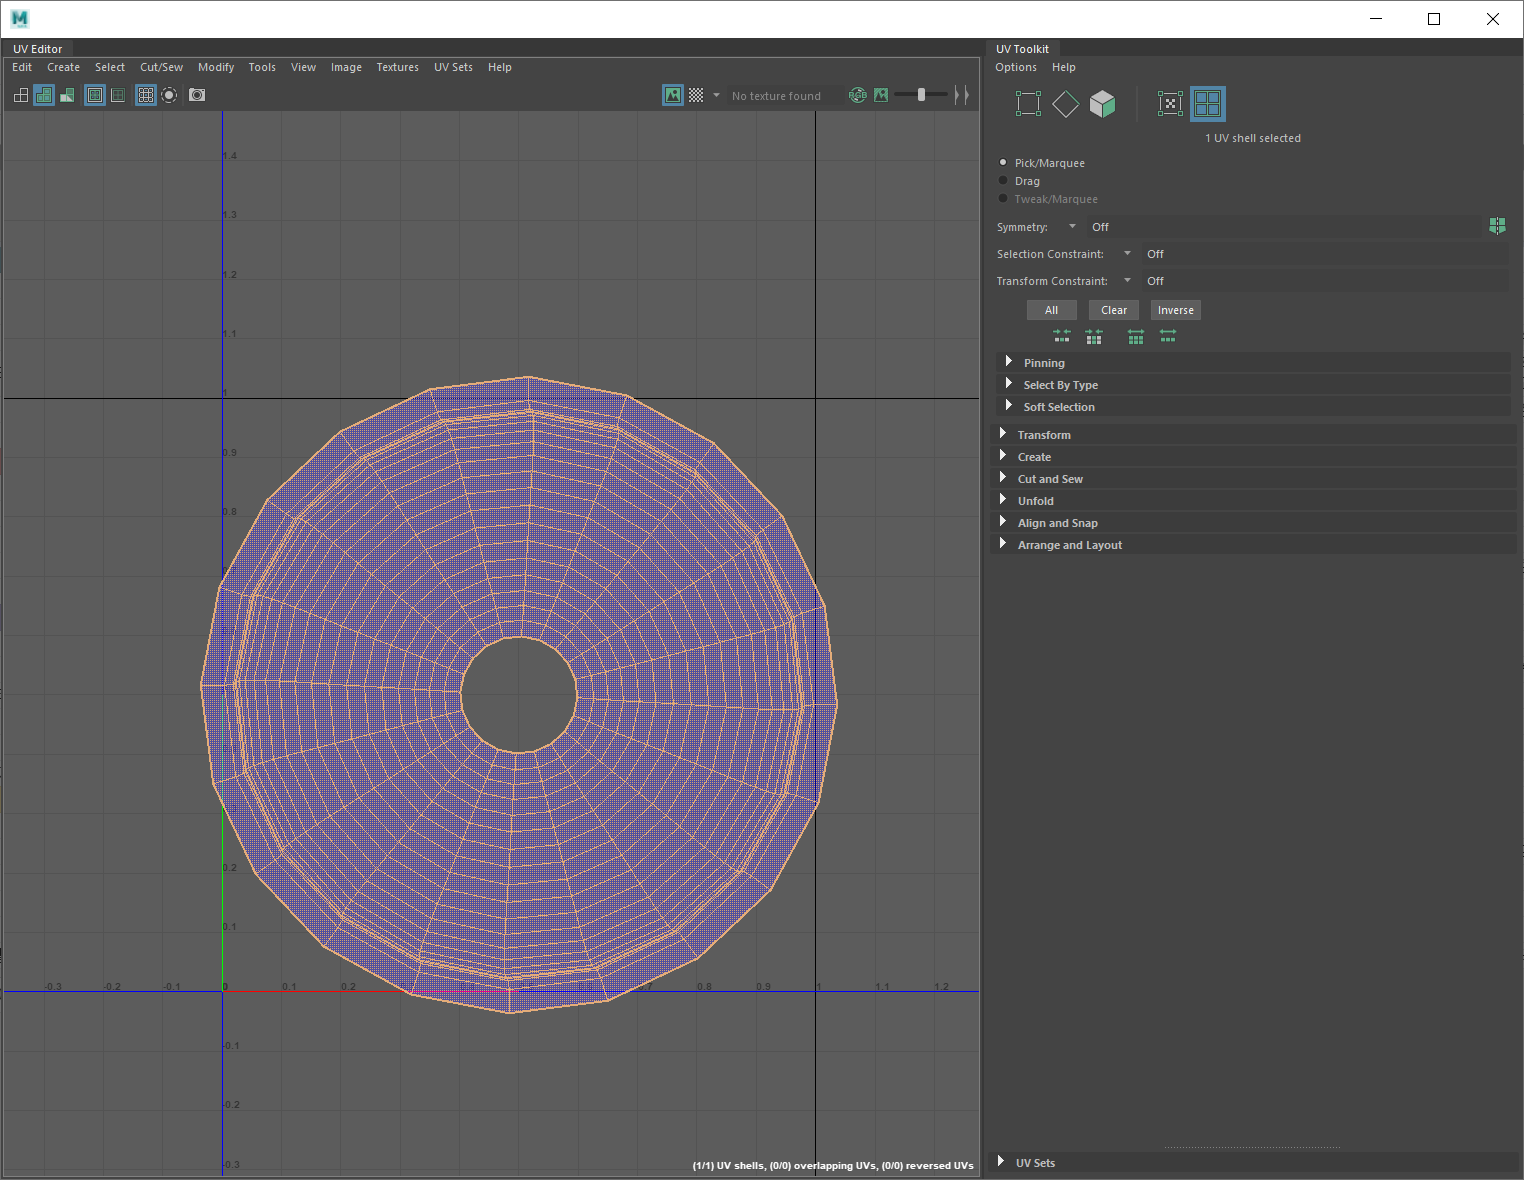1524x1180 pixels.
Task: Toggle checker map display icon
Action: (696, 95)
